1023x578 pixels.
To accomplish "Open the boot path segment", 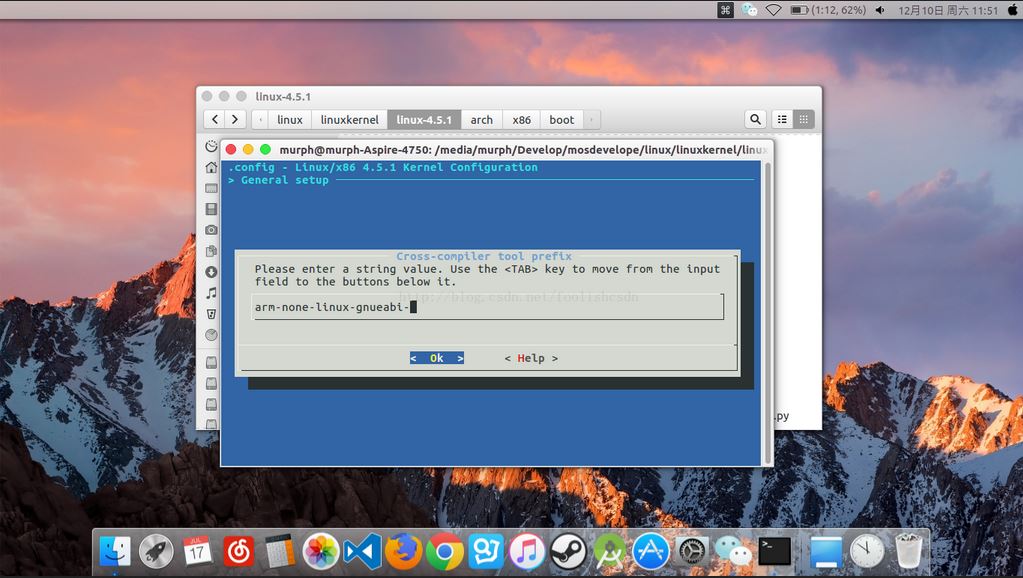I will point(562,119).
